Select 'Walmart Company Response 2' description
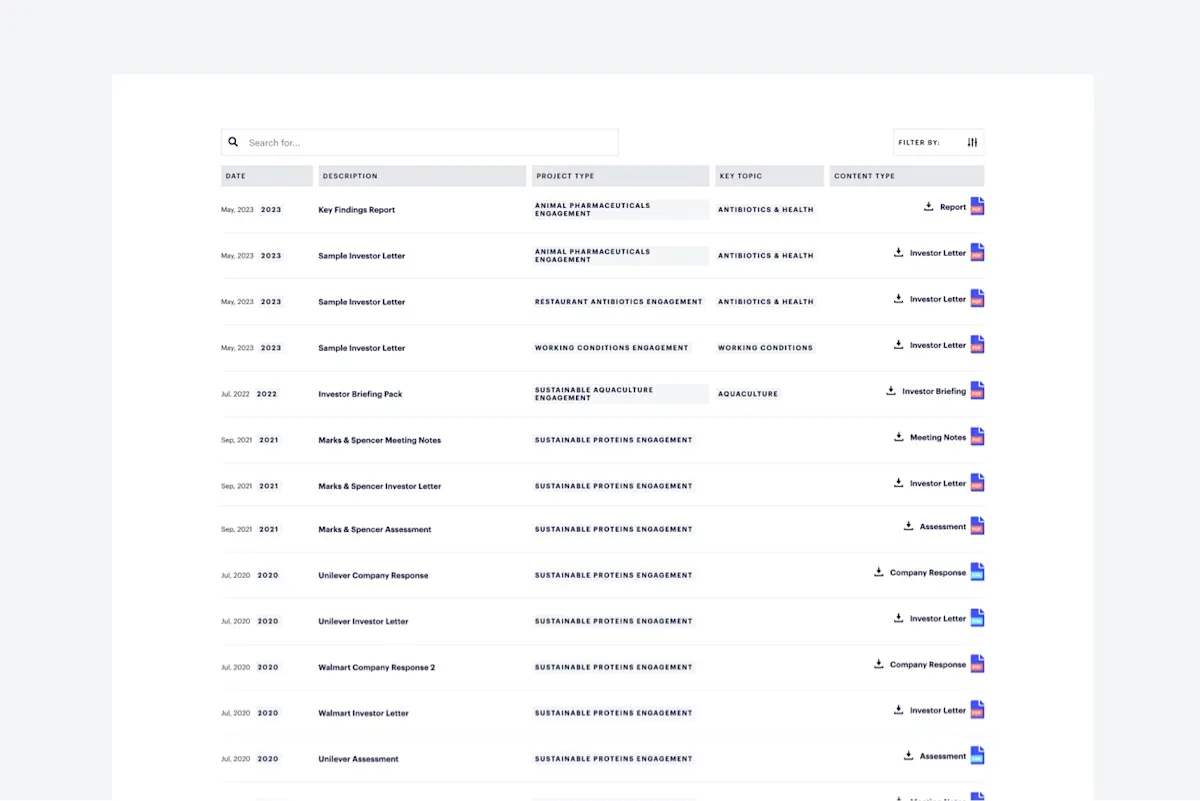This screenshot has height=801, width=1200. [x=376, y=667]
